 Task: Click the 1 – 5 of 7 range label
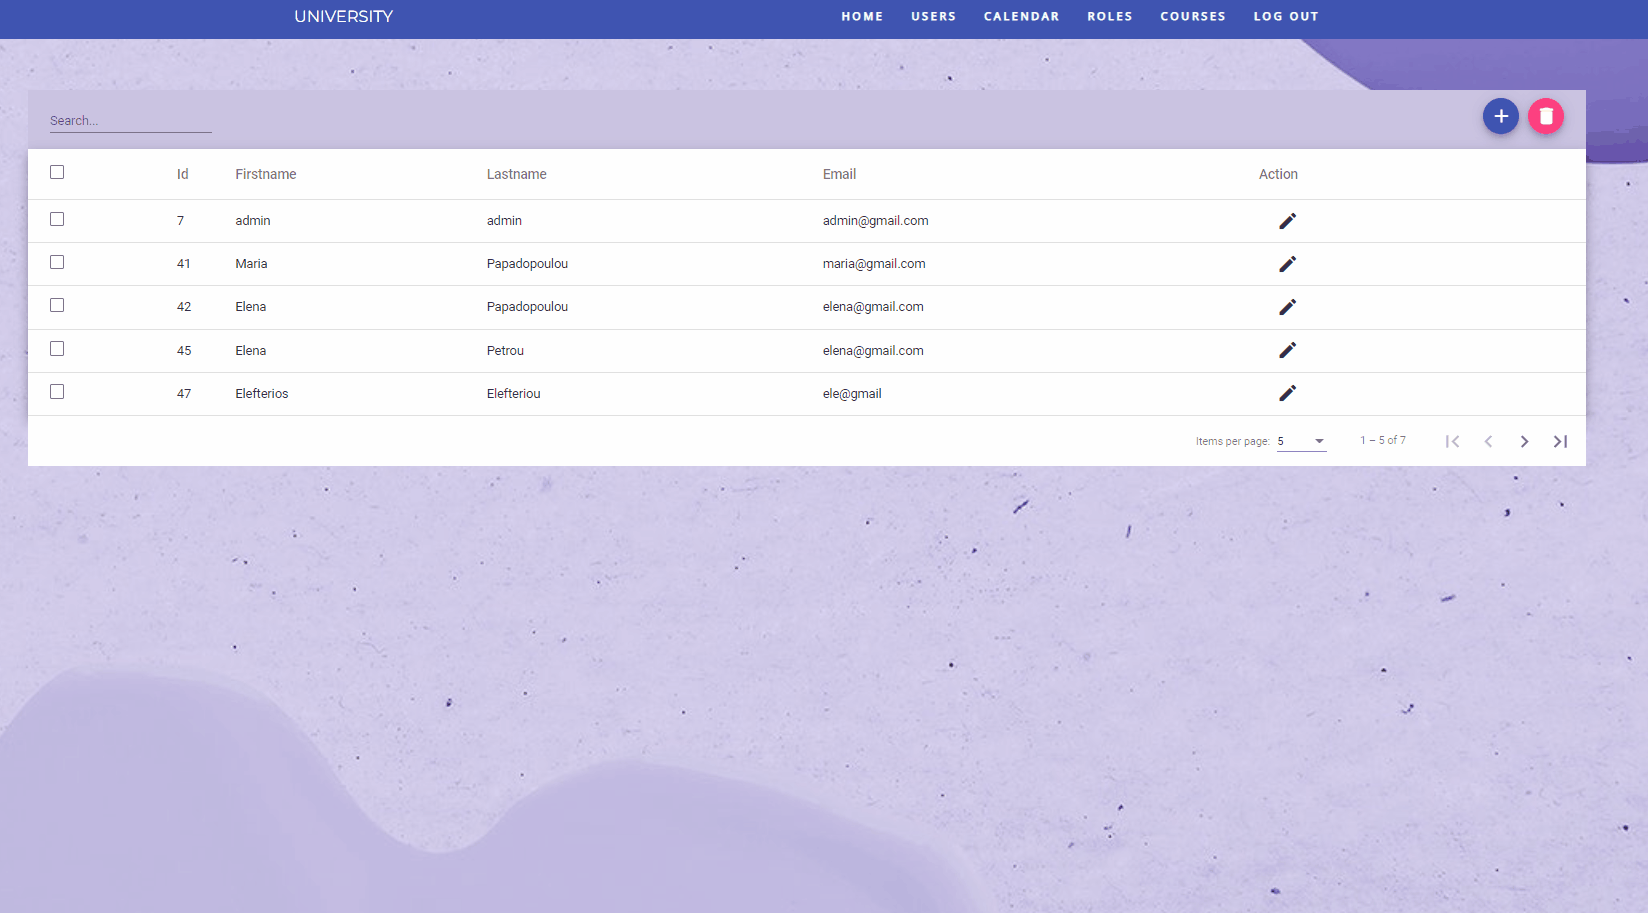tap(1383, 440)
